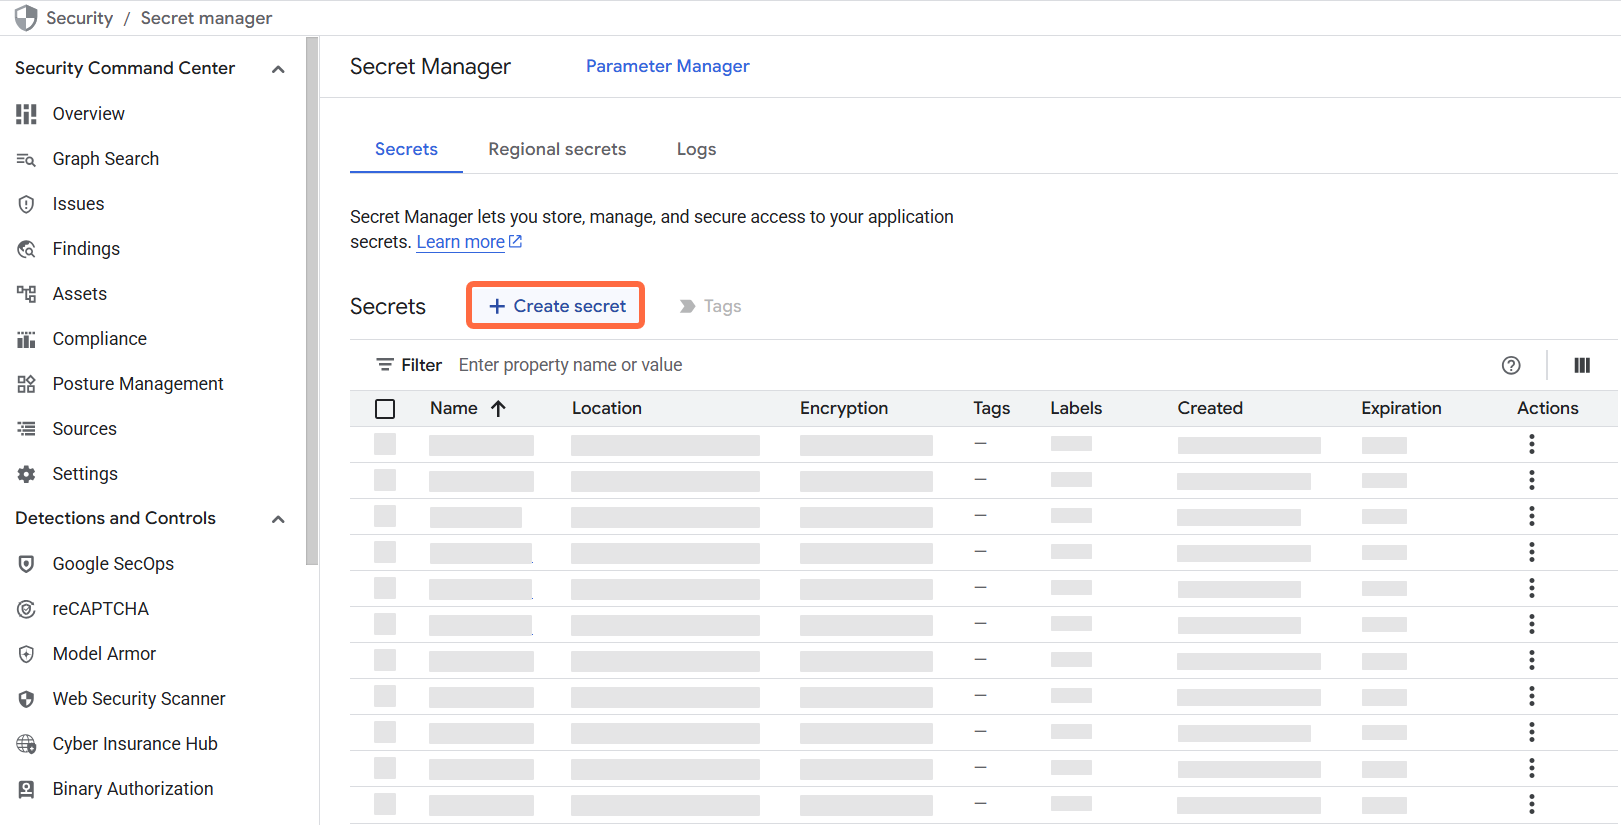Click the Google SecOps shield icon
1621x825 pixels.
tap(26, 564)
